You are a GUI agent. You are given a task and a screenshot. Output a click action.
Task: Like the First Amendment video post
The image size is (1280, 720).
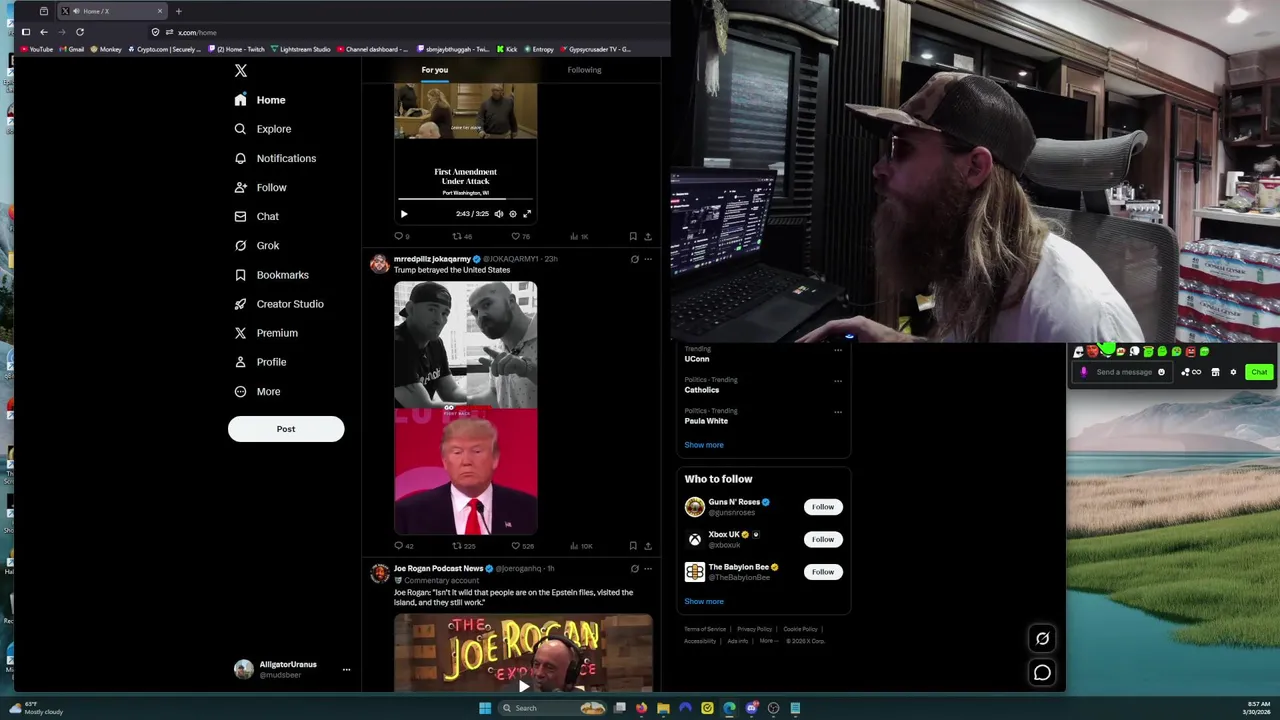coord(520,237)
